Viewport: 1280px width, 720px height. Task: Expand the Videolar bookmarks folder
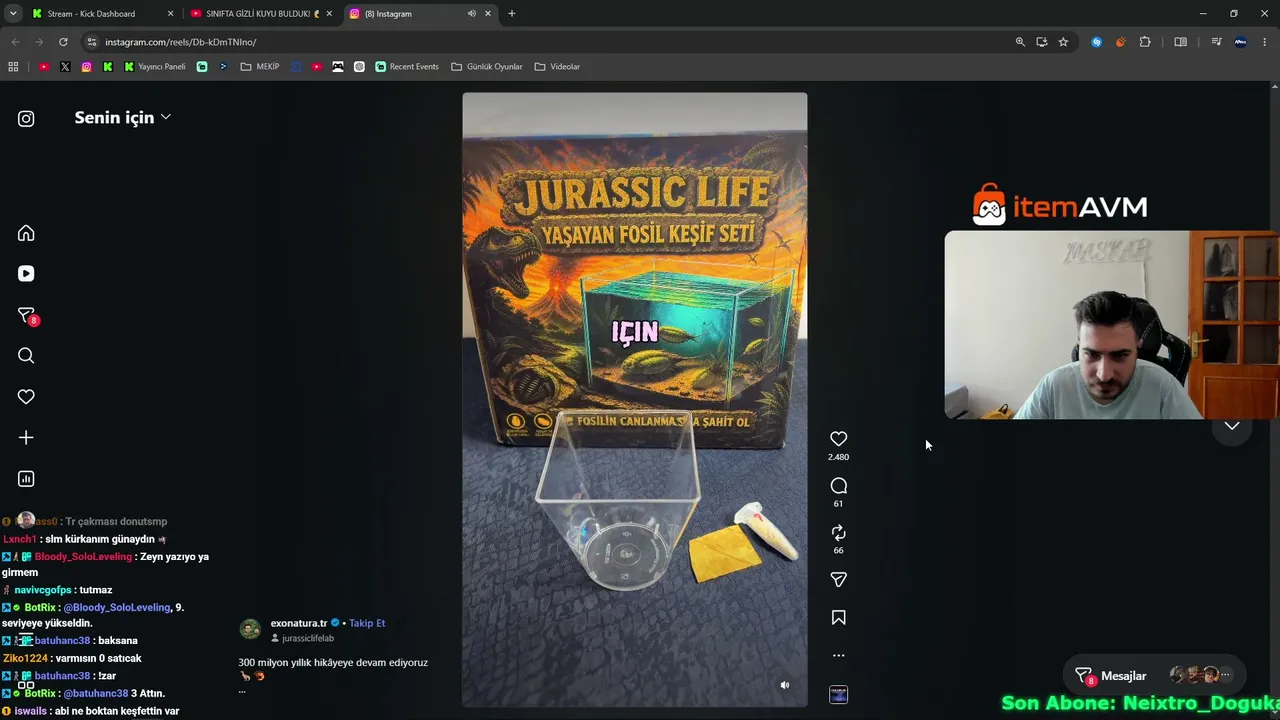557,67
